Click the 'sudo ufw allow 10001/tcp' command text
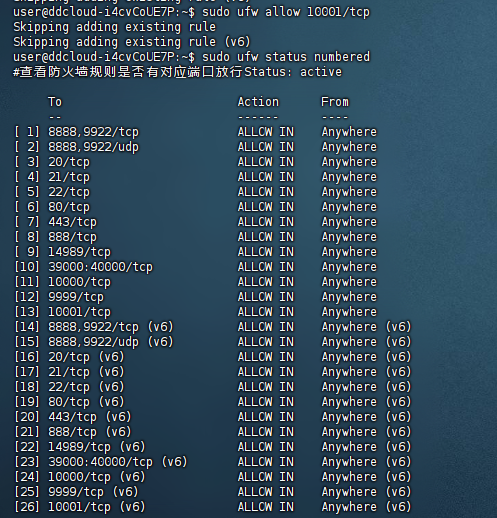497x518 pixels. (x=286, y=12)
